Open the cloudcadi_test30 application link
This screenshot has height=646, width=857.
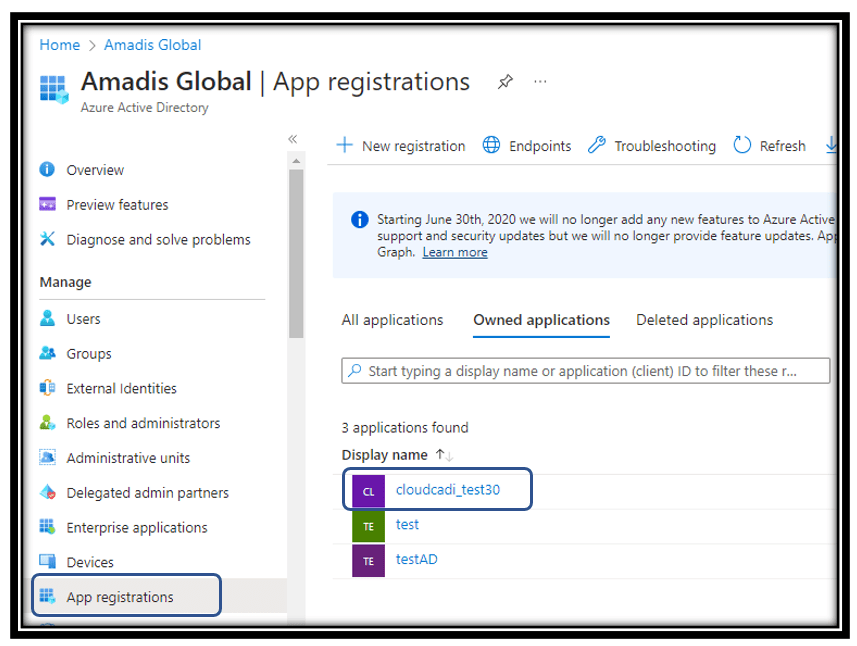point(448,490)
